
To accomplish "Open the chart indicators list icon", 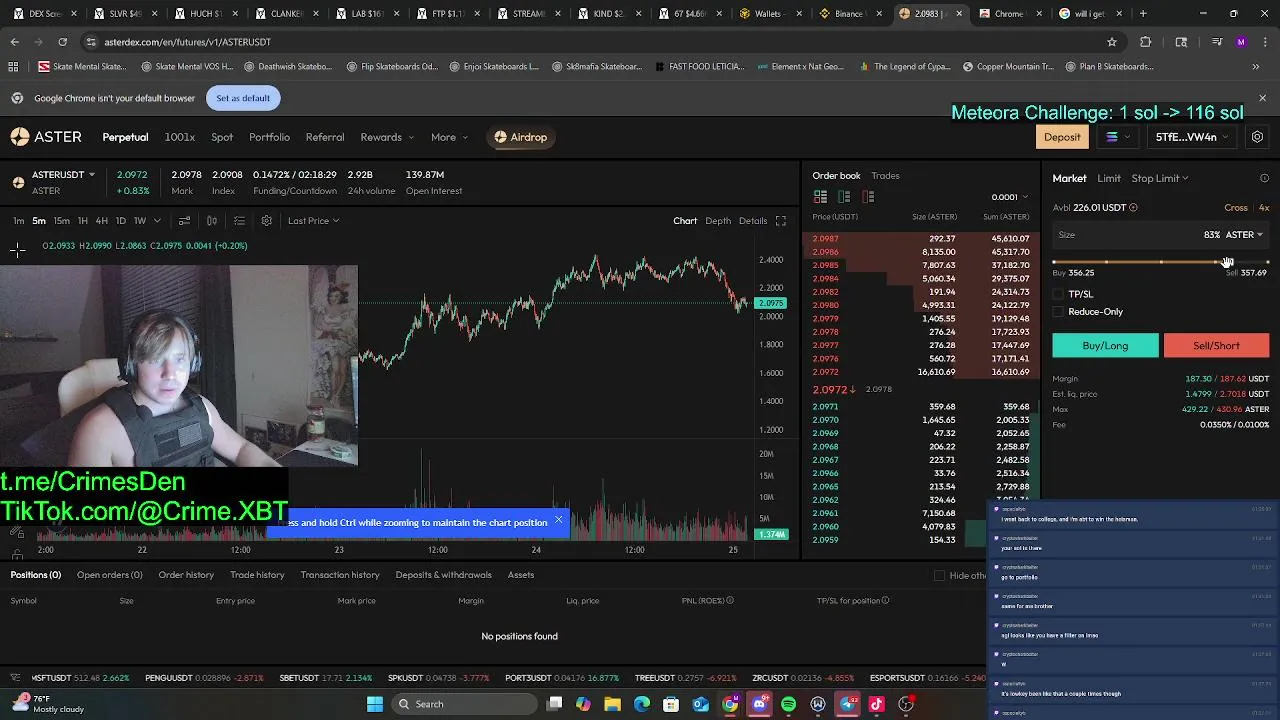I will (x=239, y=221).
